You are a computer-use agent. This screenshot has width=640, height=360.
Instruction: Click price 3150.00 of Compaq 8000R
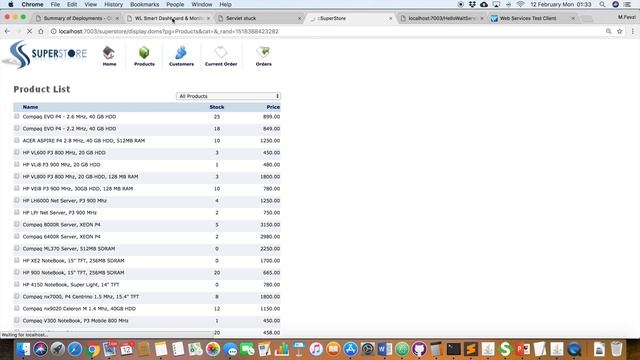pyautogui.click(x=270, y=224)
